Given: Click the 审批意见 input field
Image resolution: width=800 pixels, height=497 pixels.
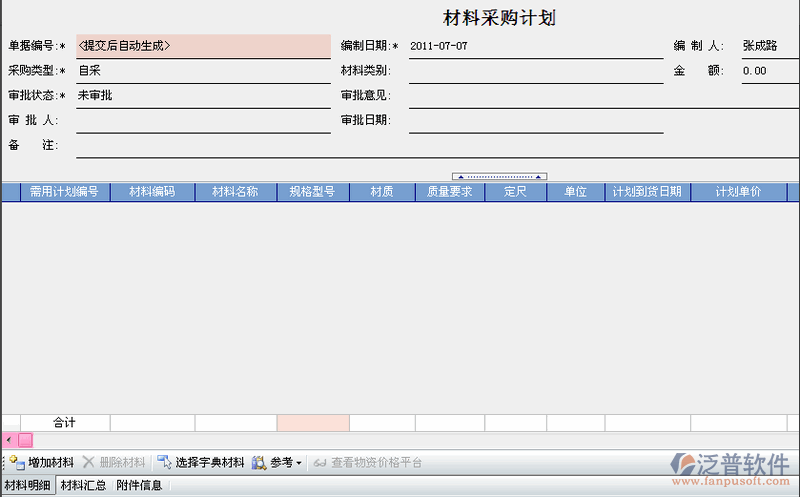Looking at the screenshot, I should tap(604, 95).
